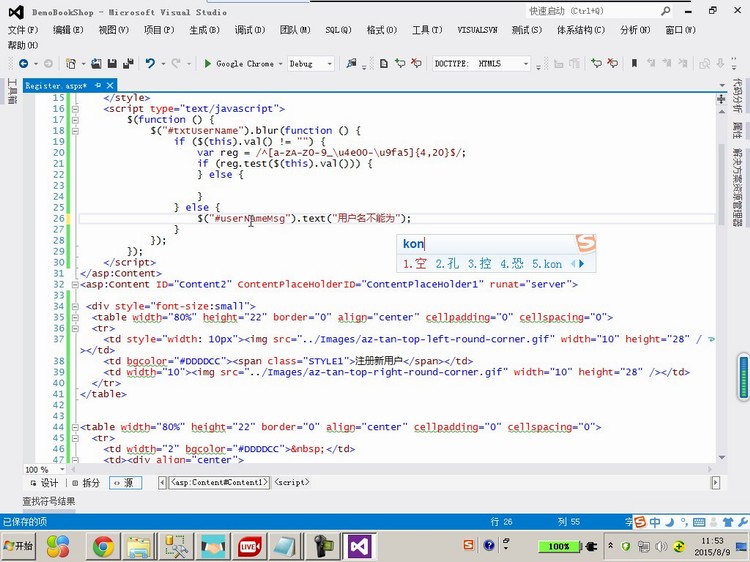Click the handshake app in the taskbar
750x562 pixels.
click(213, 546)
